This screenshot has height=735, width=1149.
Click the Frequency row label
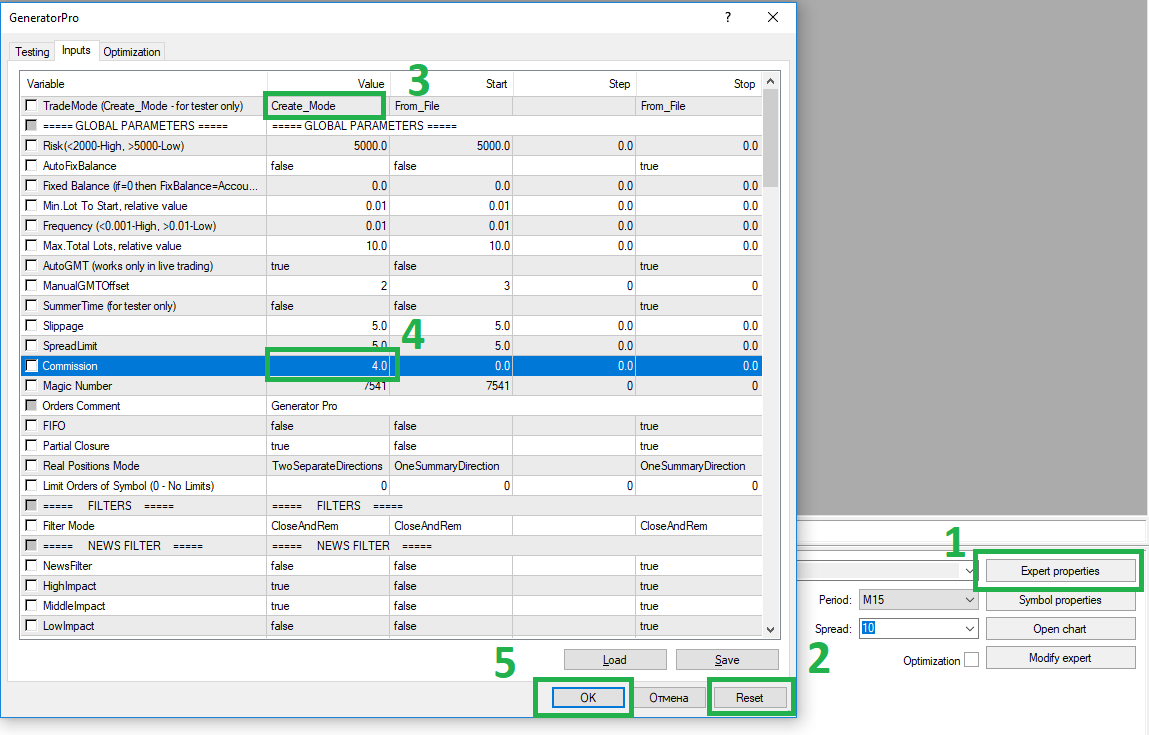tap(129, 226)
